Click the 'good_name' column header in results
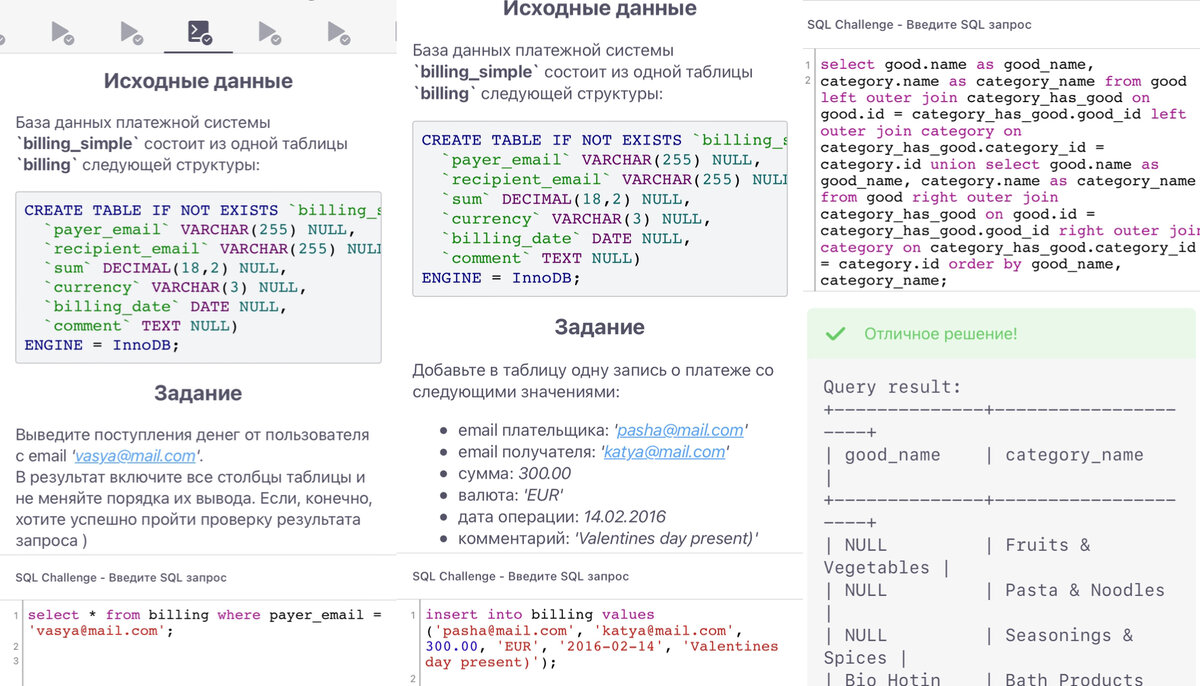The height and width of the screenshot is (686, 1200). (x=892, y=455)
